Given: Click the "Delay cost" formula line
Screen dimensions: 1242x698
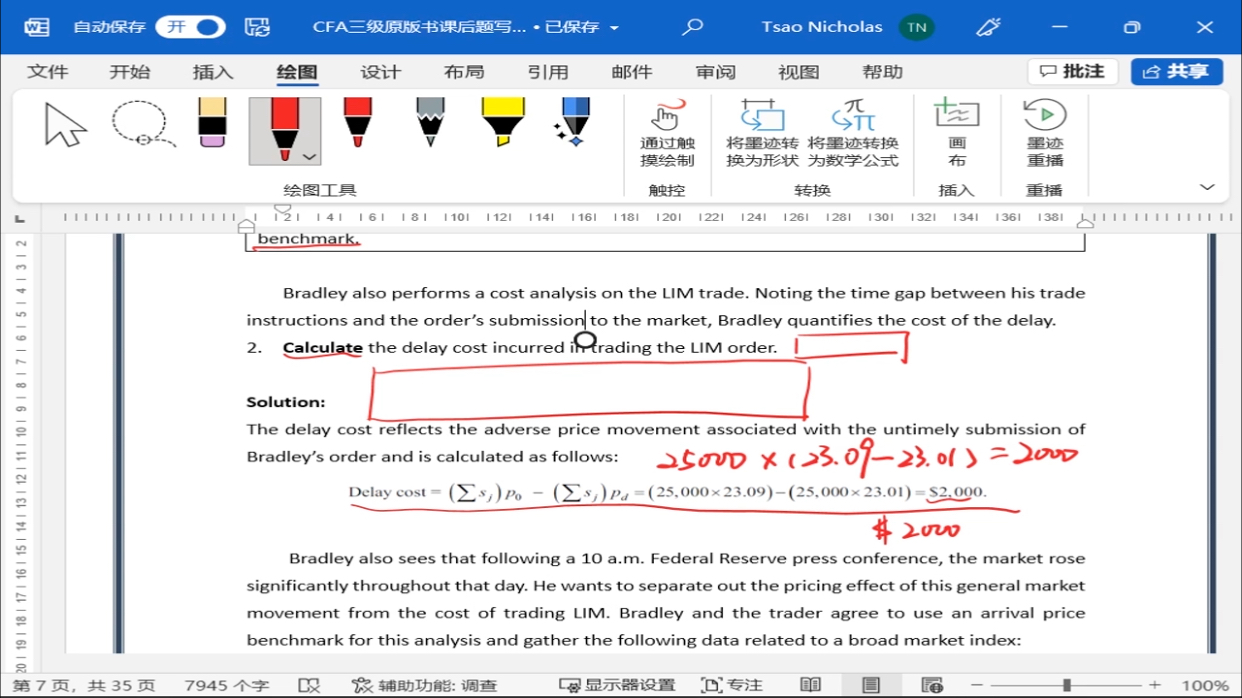Looking at the screenshot, I should pos(667,492).
